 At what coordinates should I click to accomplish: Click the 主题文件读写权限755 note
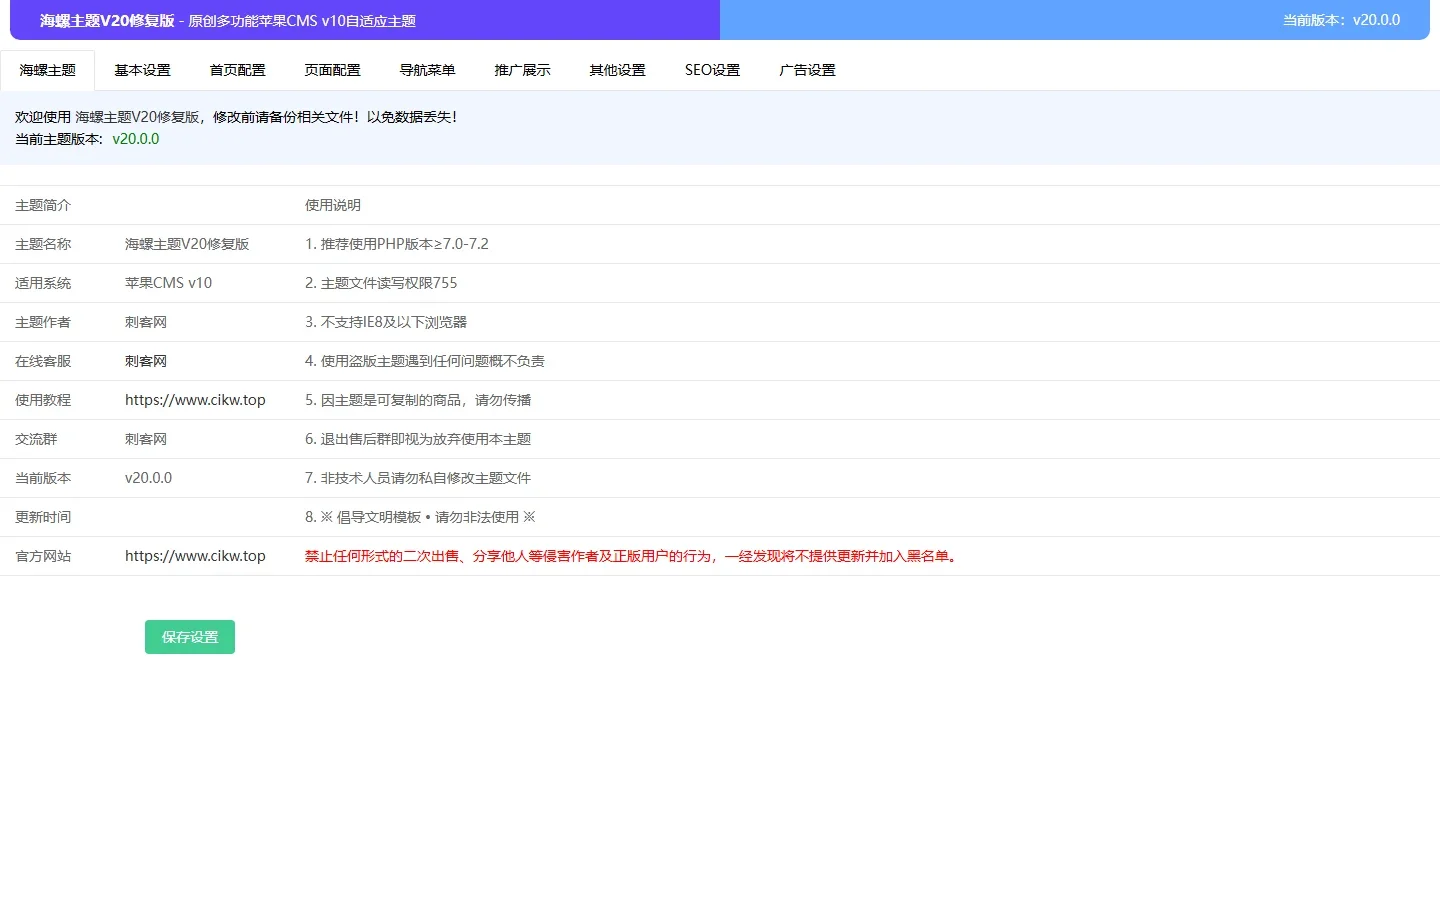click(x=381, y=283)
